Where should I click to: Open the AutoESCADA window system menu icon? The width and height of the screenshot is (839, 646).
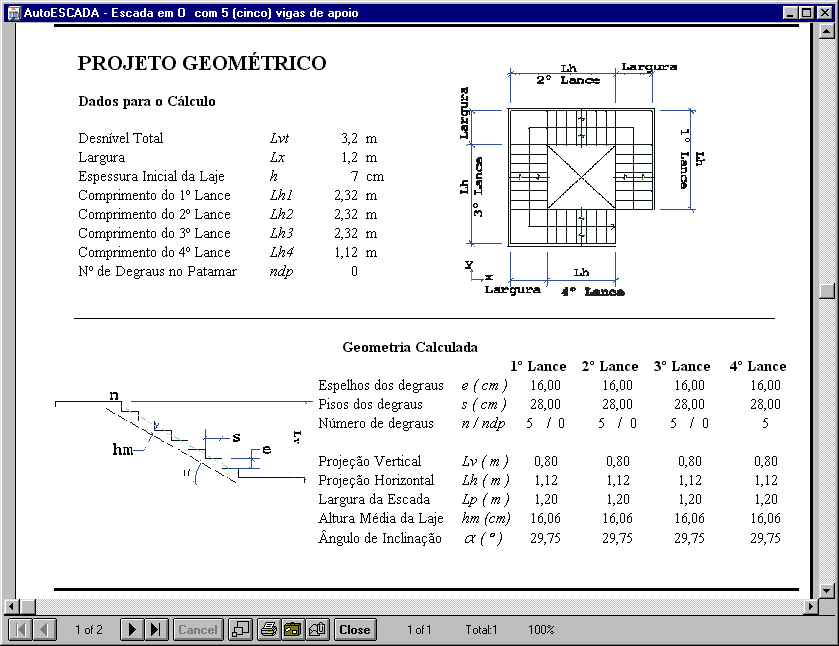[x=12, y=13]
